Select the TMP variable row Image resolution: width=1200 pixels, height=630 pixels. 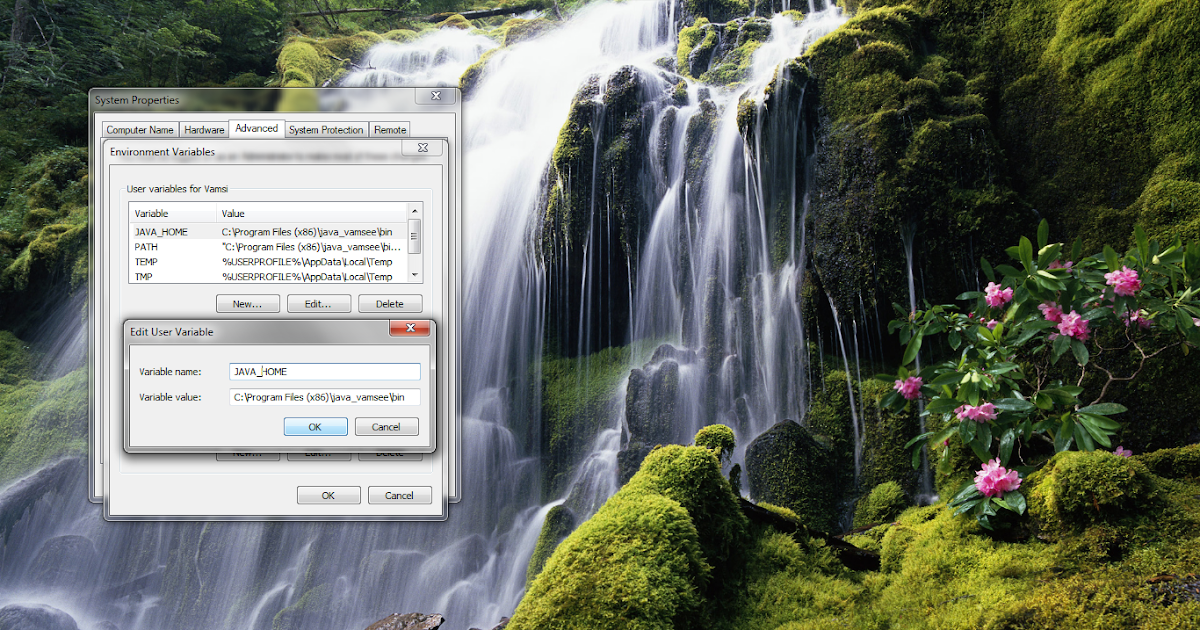point(268,276)
